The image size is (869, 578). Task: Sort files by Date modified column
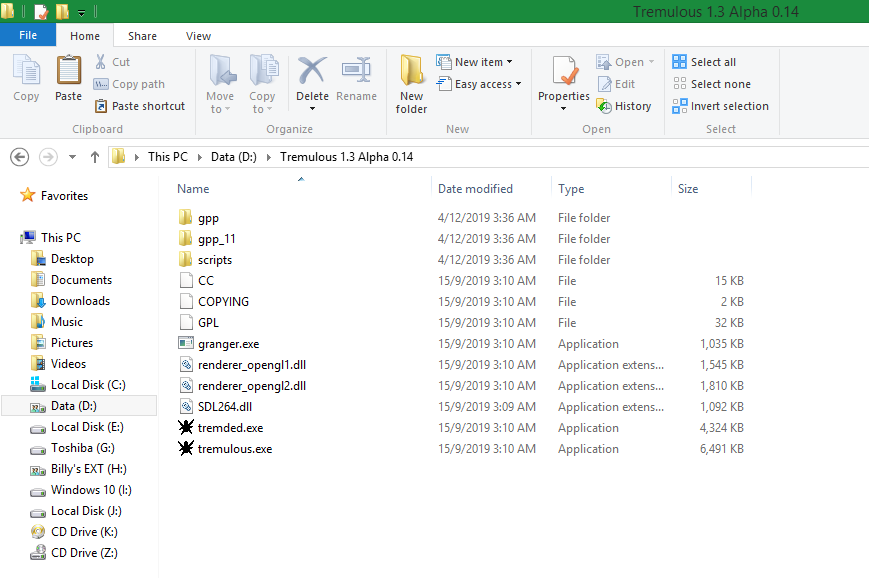475,189
